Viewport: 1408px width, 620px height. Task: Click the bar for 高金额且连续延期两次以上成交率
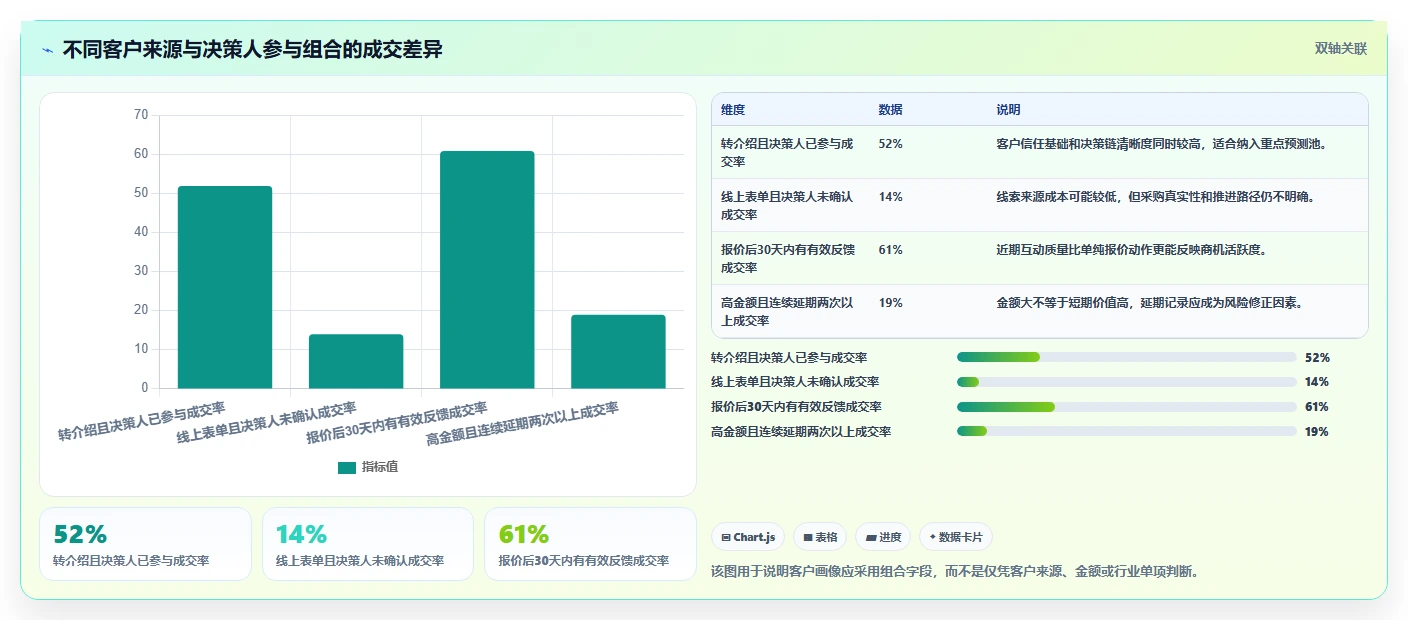618,352
